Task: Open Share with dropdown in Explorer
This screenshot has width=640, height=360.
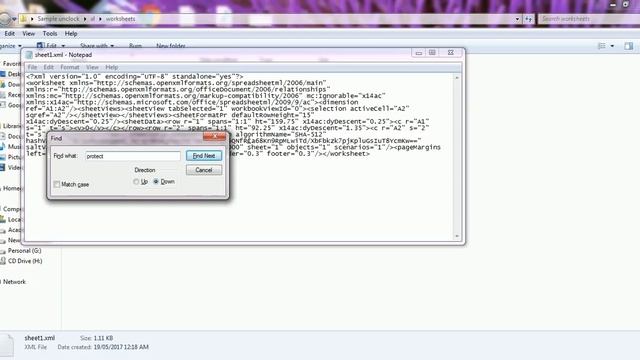Action: (97, 46)
